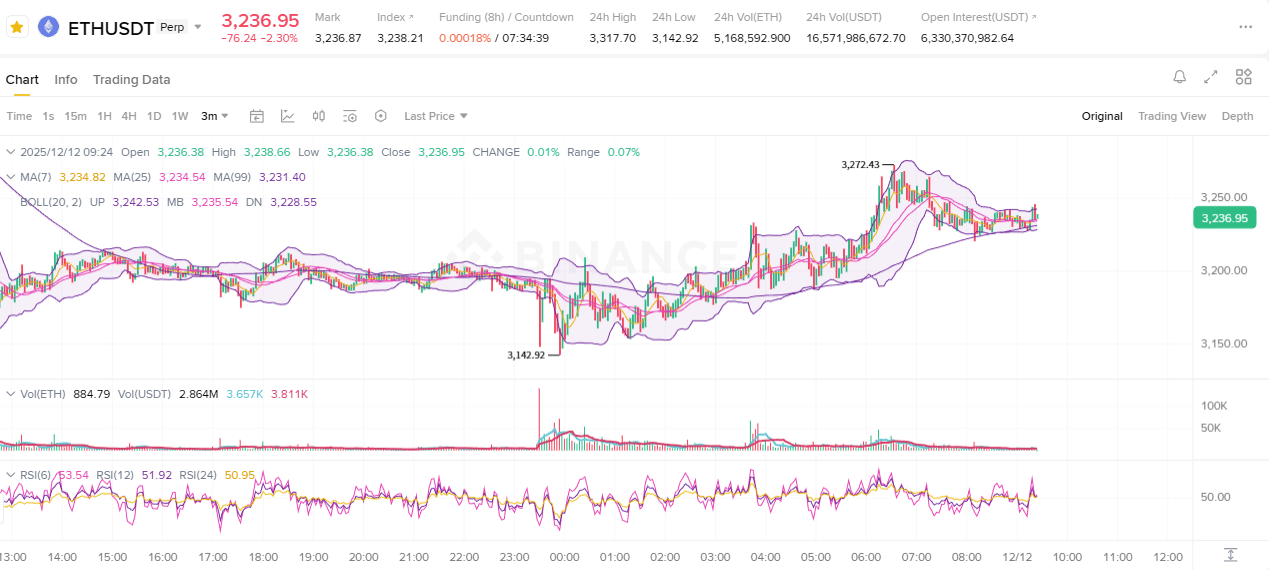1269x570 pixels.
Task: Click the MA(7) value 3,234.82
Action: [x=83, y=177]
